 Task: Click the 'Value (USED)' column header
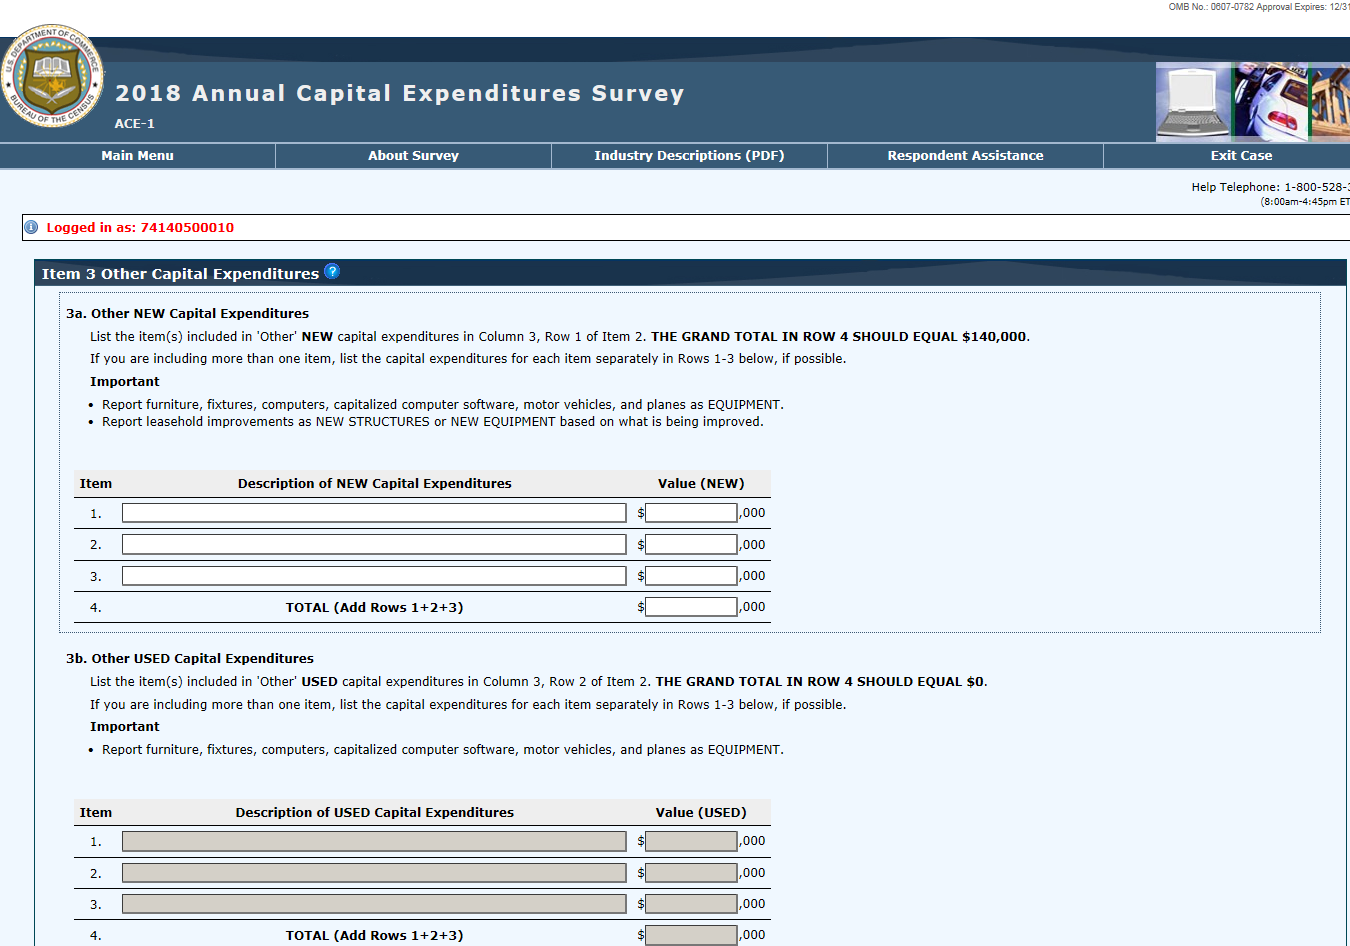[701, 813]
